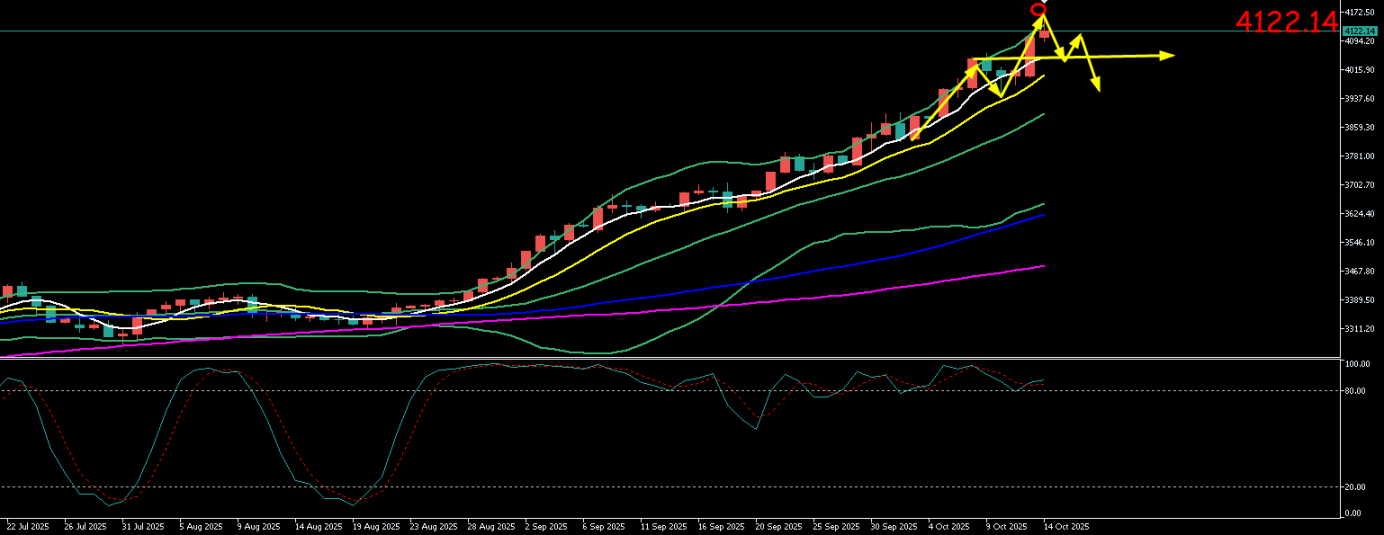
Task: Click the 3624.40 price scale label
Action: click(1359, 214)
